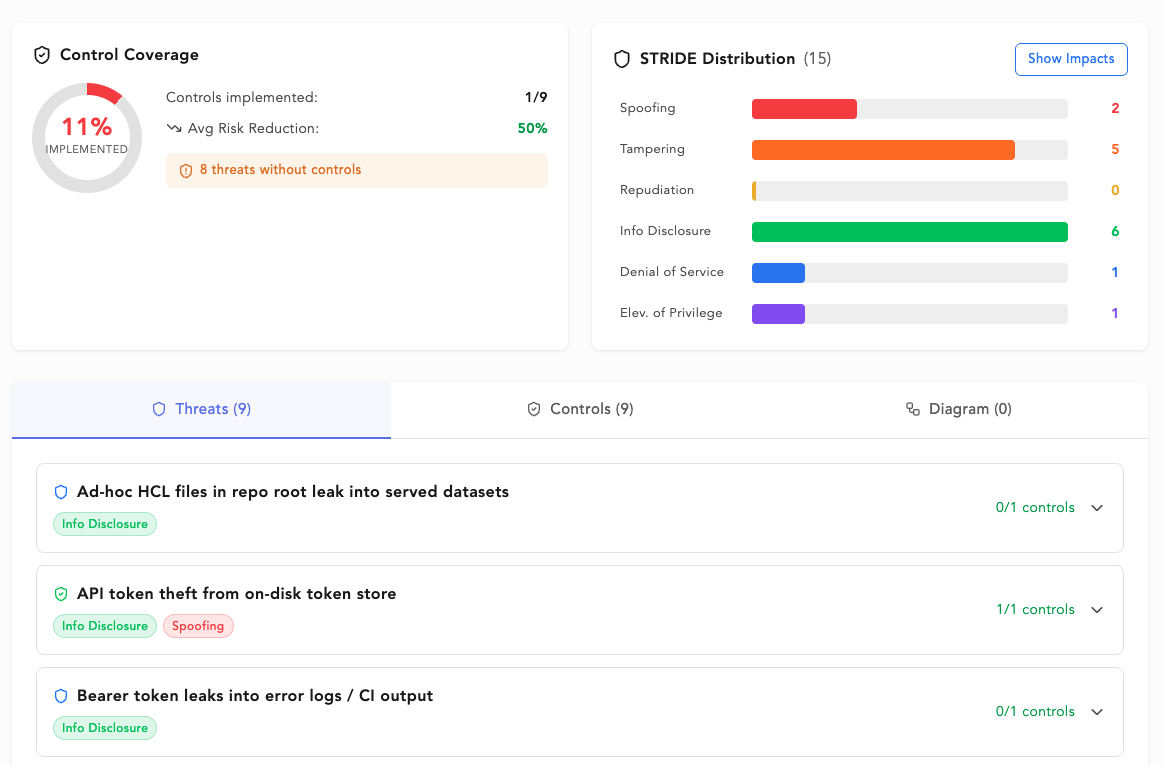Click the diagram icon in the Diagram tab
The width and height of the screenshot is (1163, 765).
tap(913, 410)
